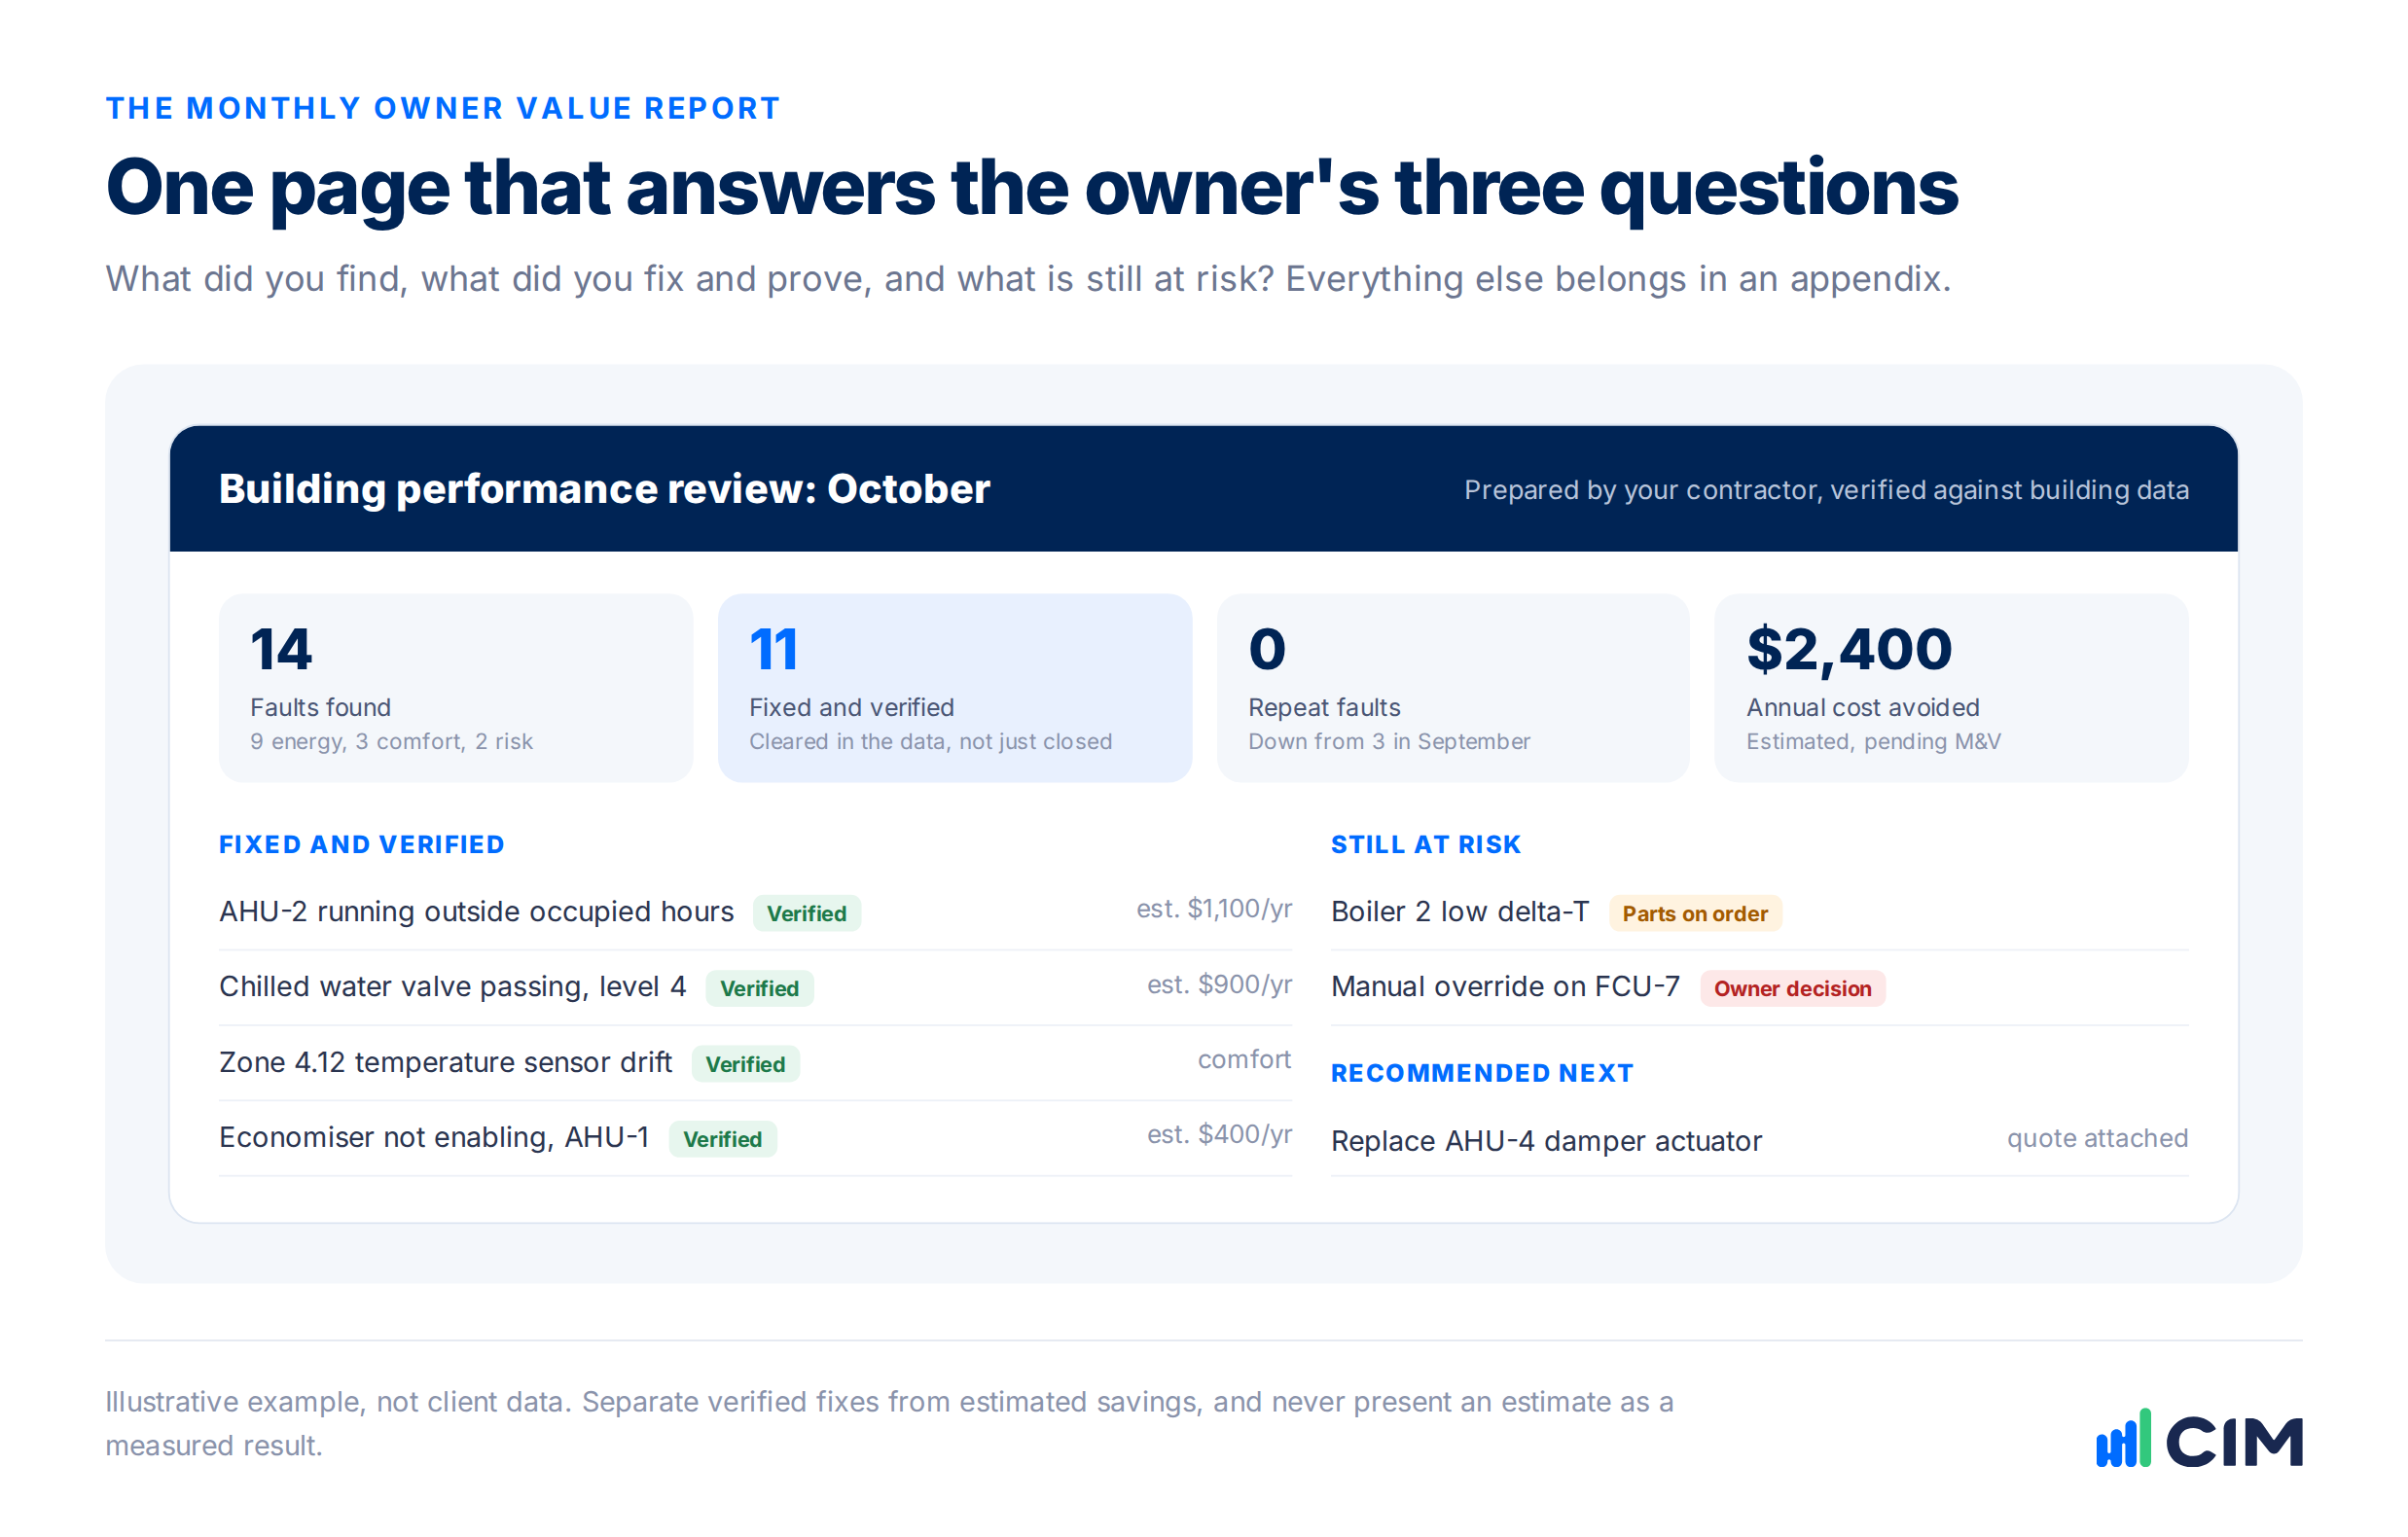The width and height of the screenshot is (2408, 1537).
Task: Click Verified badge on Economiser AHU-1 row
Action: 723,1139
